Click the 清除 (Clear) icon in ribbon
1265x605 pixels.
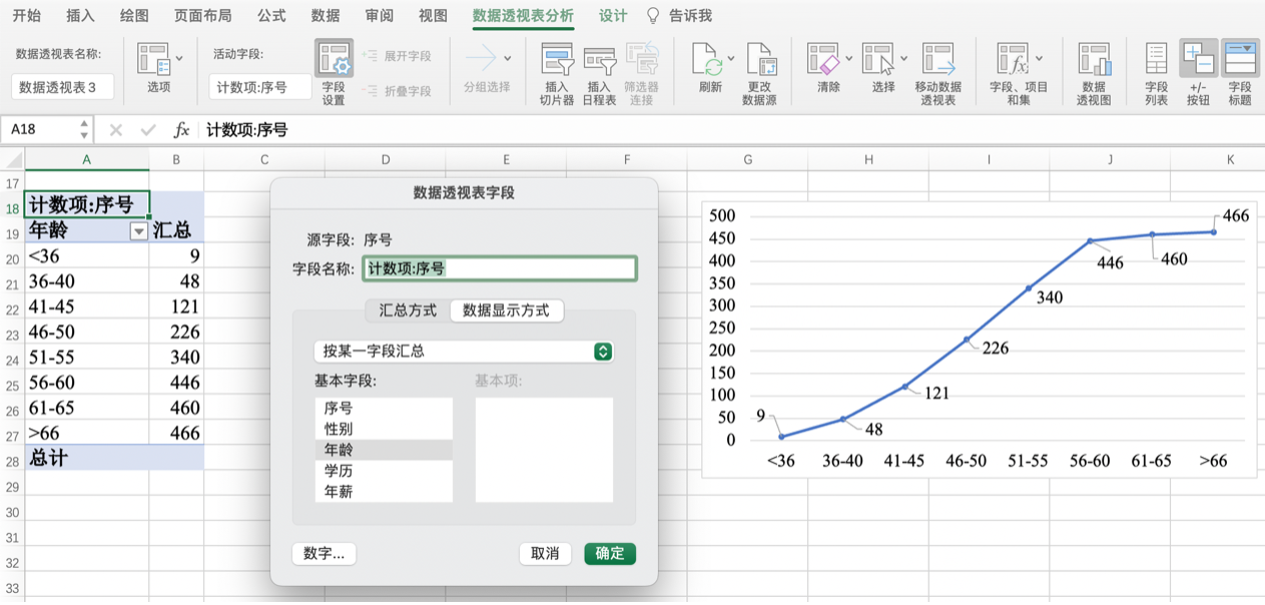[x=823, y=61]
